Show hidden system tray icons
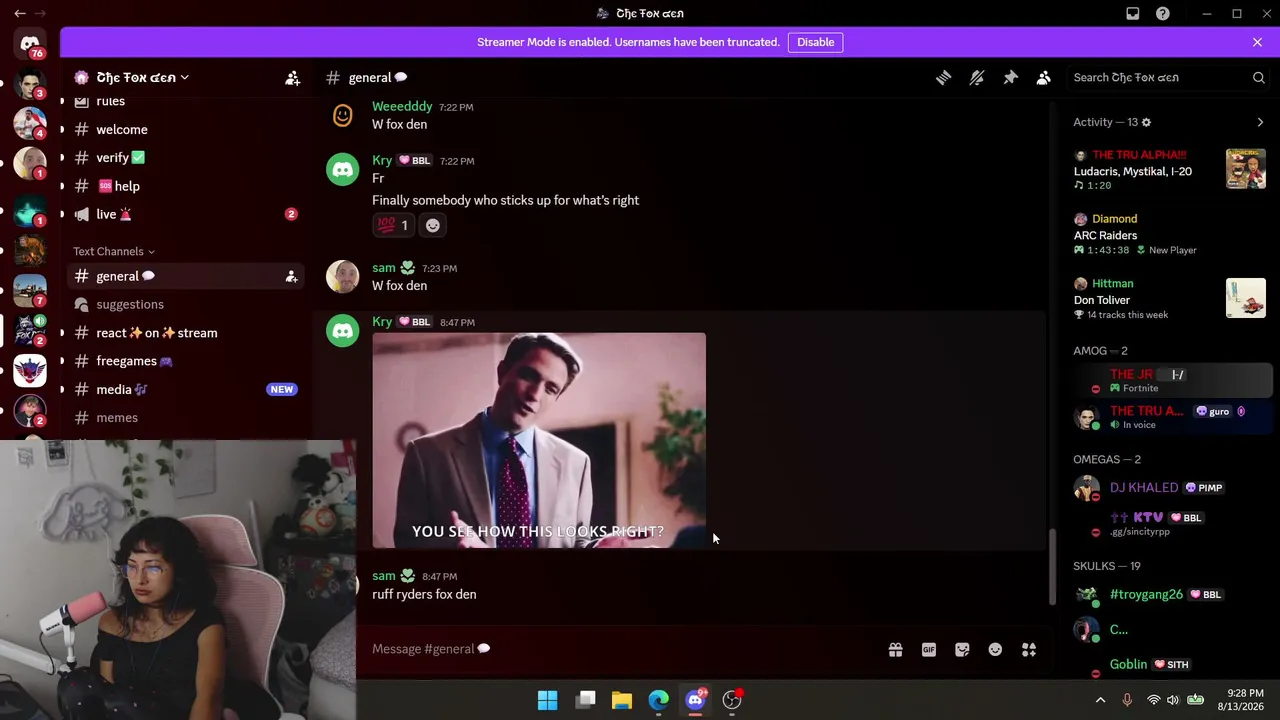 coord(1100,700)
